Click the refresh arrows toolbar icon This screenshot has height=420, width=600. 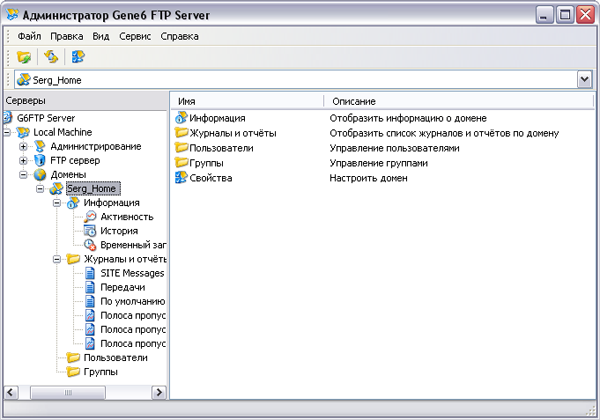51,57
